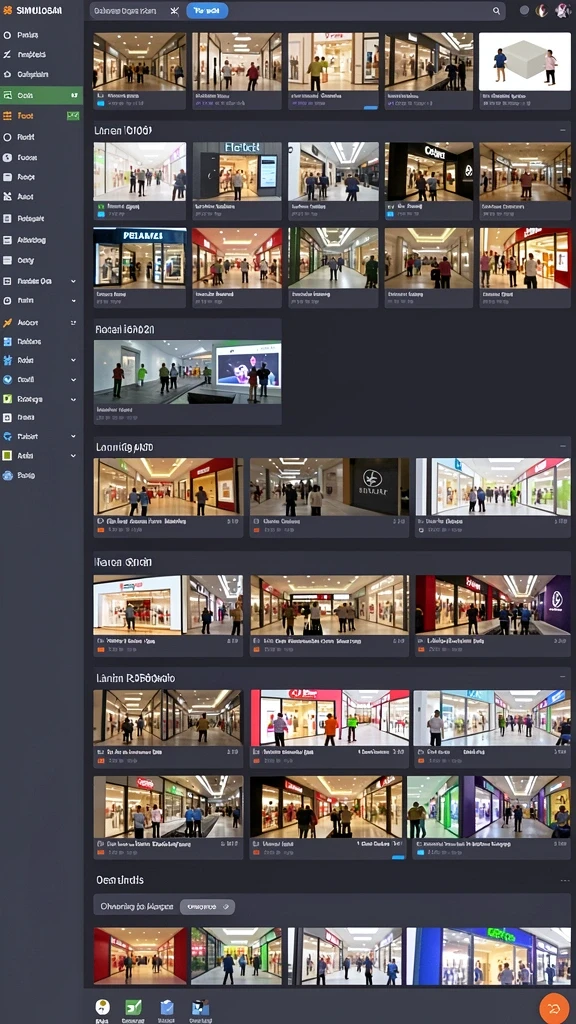
Task: Click the round profile icon left of the avatar
Action: click(x=541, y=10)
